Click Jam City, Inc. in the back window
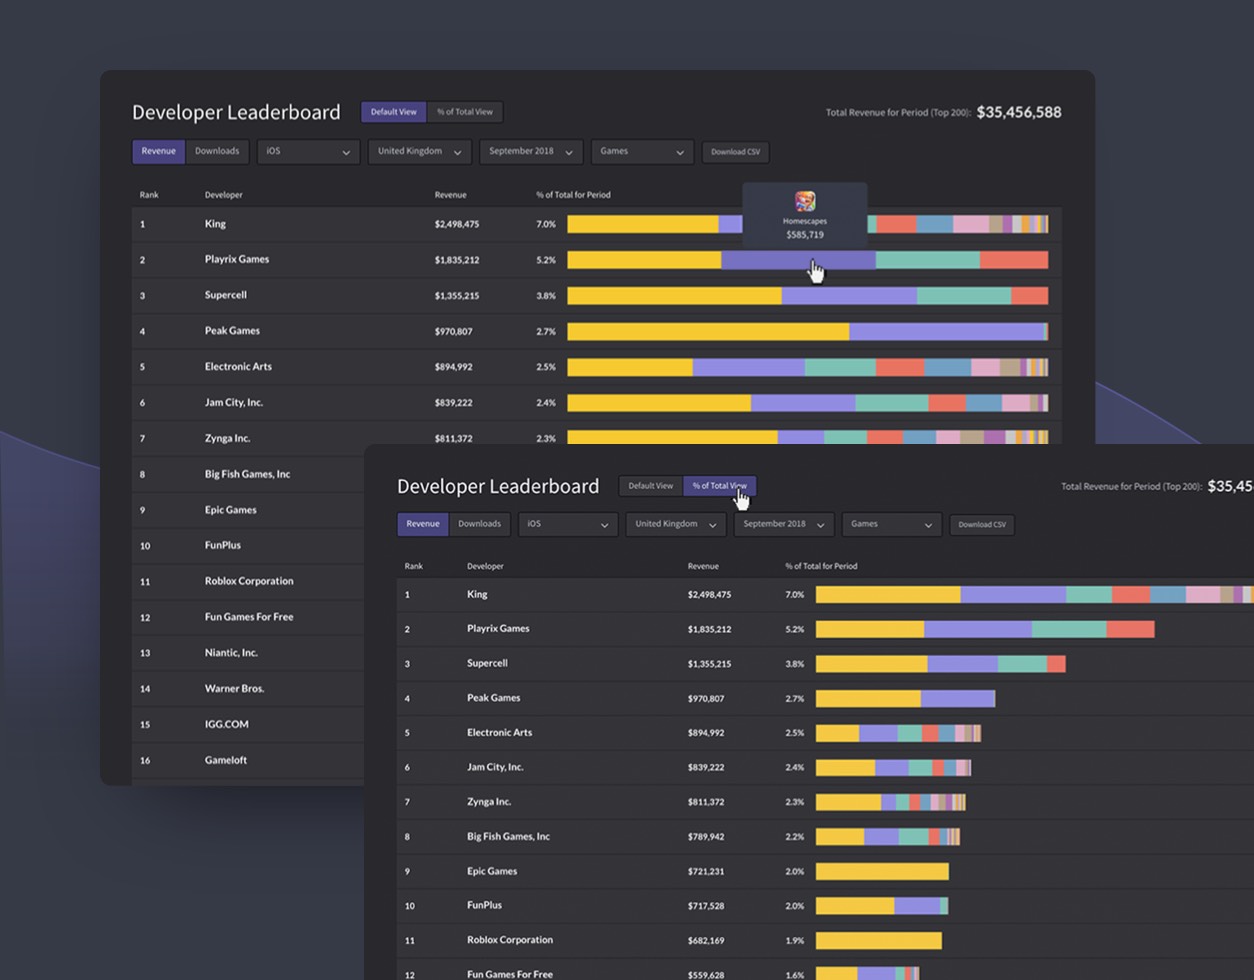This screenshot has width=1254, height=980. click(234, 402)
